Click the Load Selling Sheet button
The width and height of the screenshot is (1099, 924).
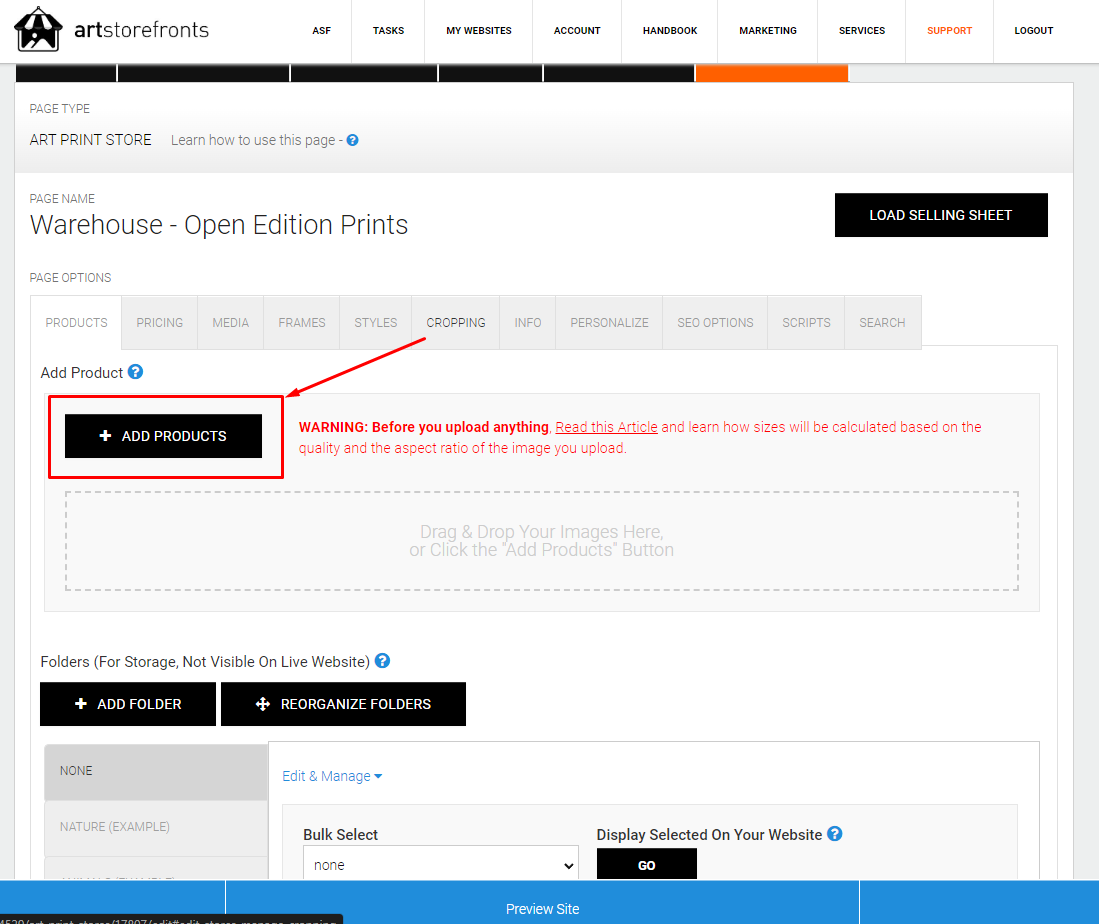(941, 215)
